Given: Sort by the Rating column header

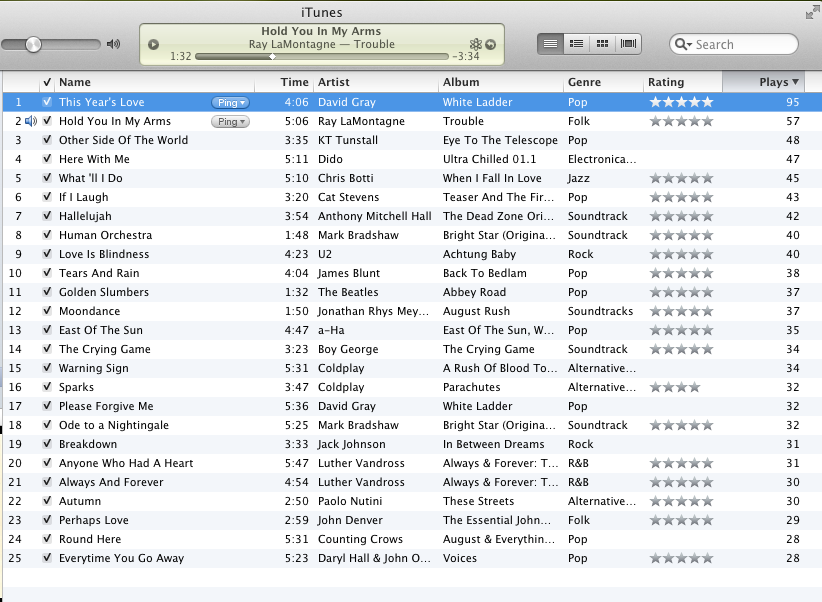Looking at the screenshot, I should pos(683,82).
